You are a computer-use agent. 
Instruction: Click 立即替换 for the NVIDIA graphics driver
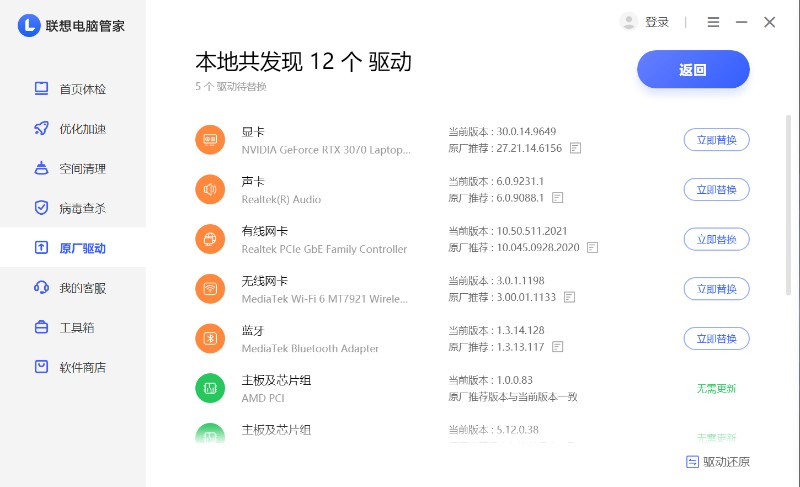pos(716,140)
